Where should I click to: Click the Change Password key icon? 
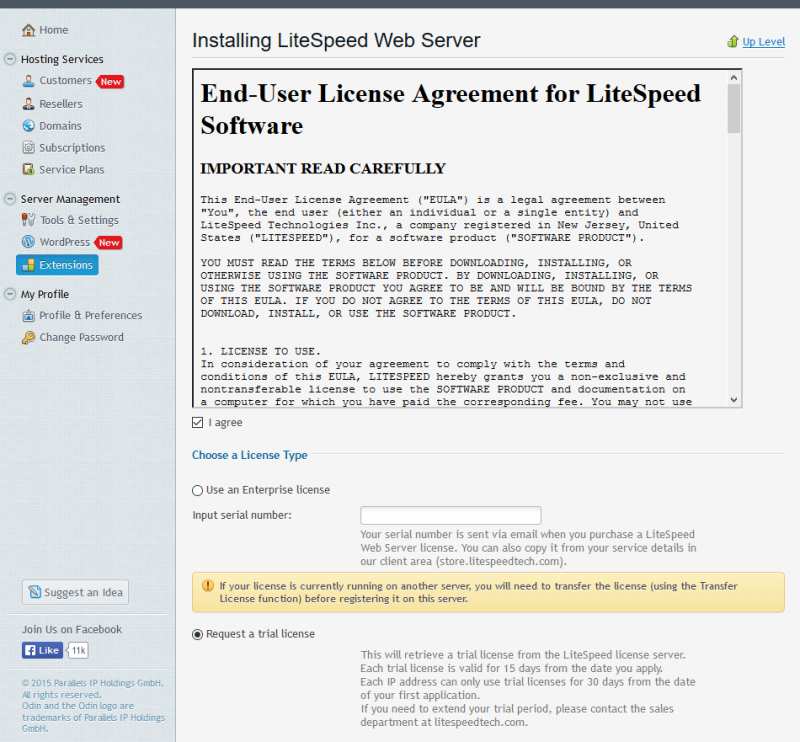coord(29,337)
